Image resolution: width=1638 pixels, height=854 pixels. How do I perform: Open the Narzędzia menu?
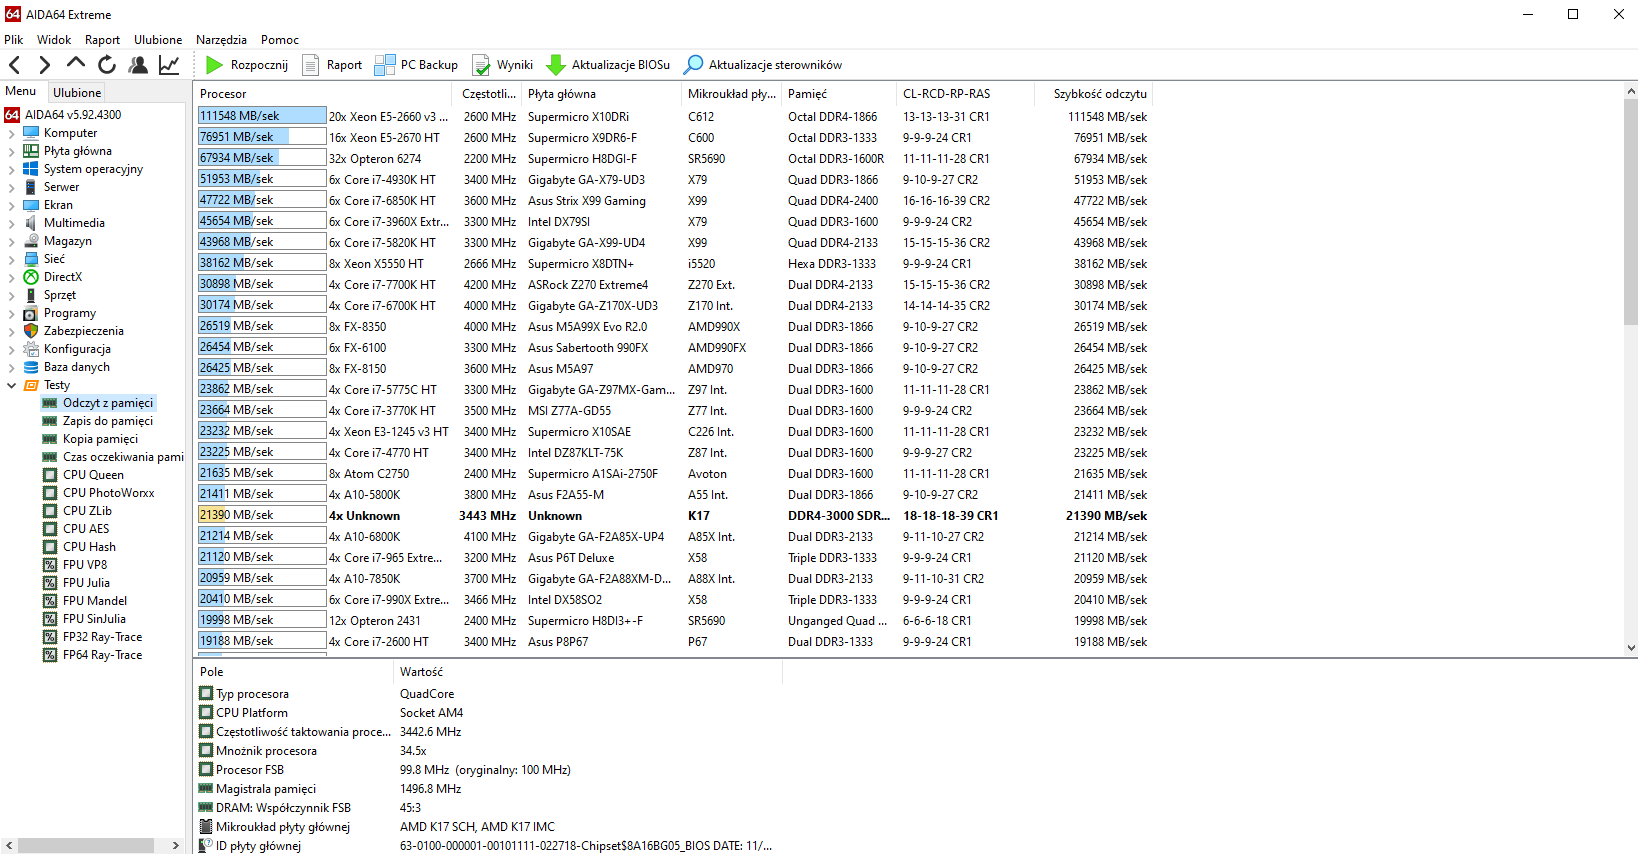(221, 40)
